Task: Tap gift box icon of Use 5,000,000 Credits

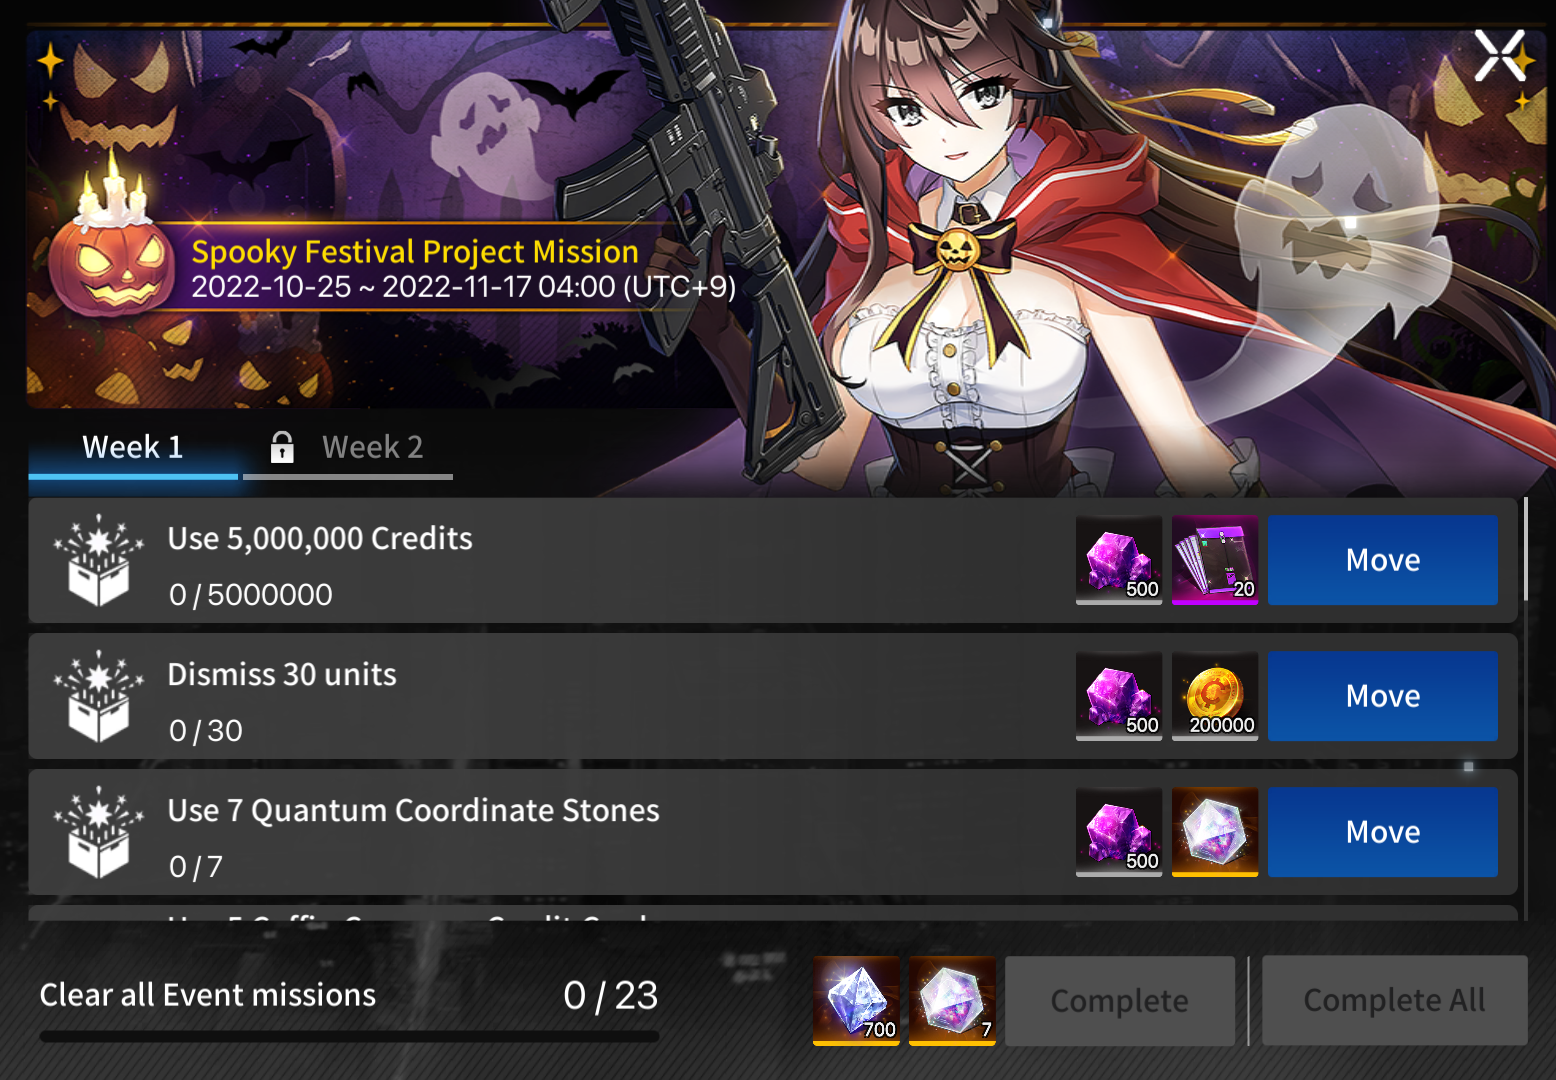Action: pos(98,560)
